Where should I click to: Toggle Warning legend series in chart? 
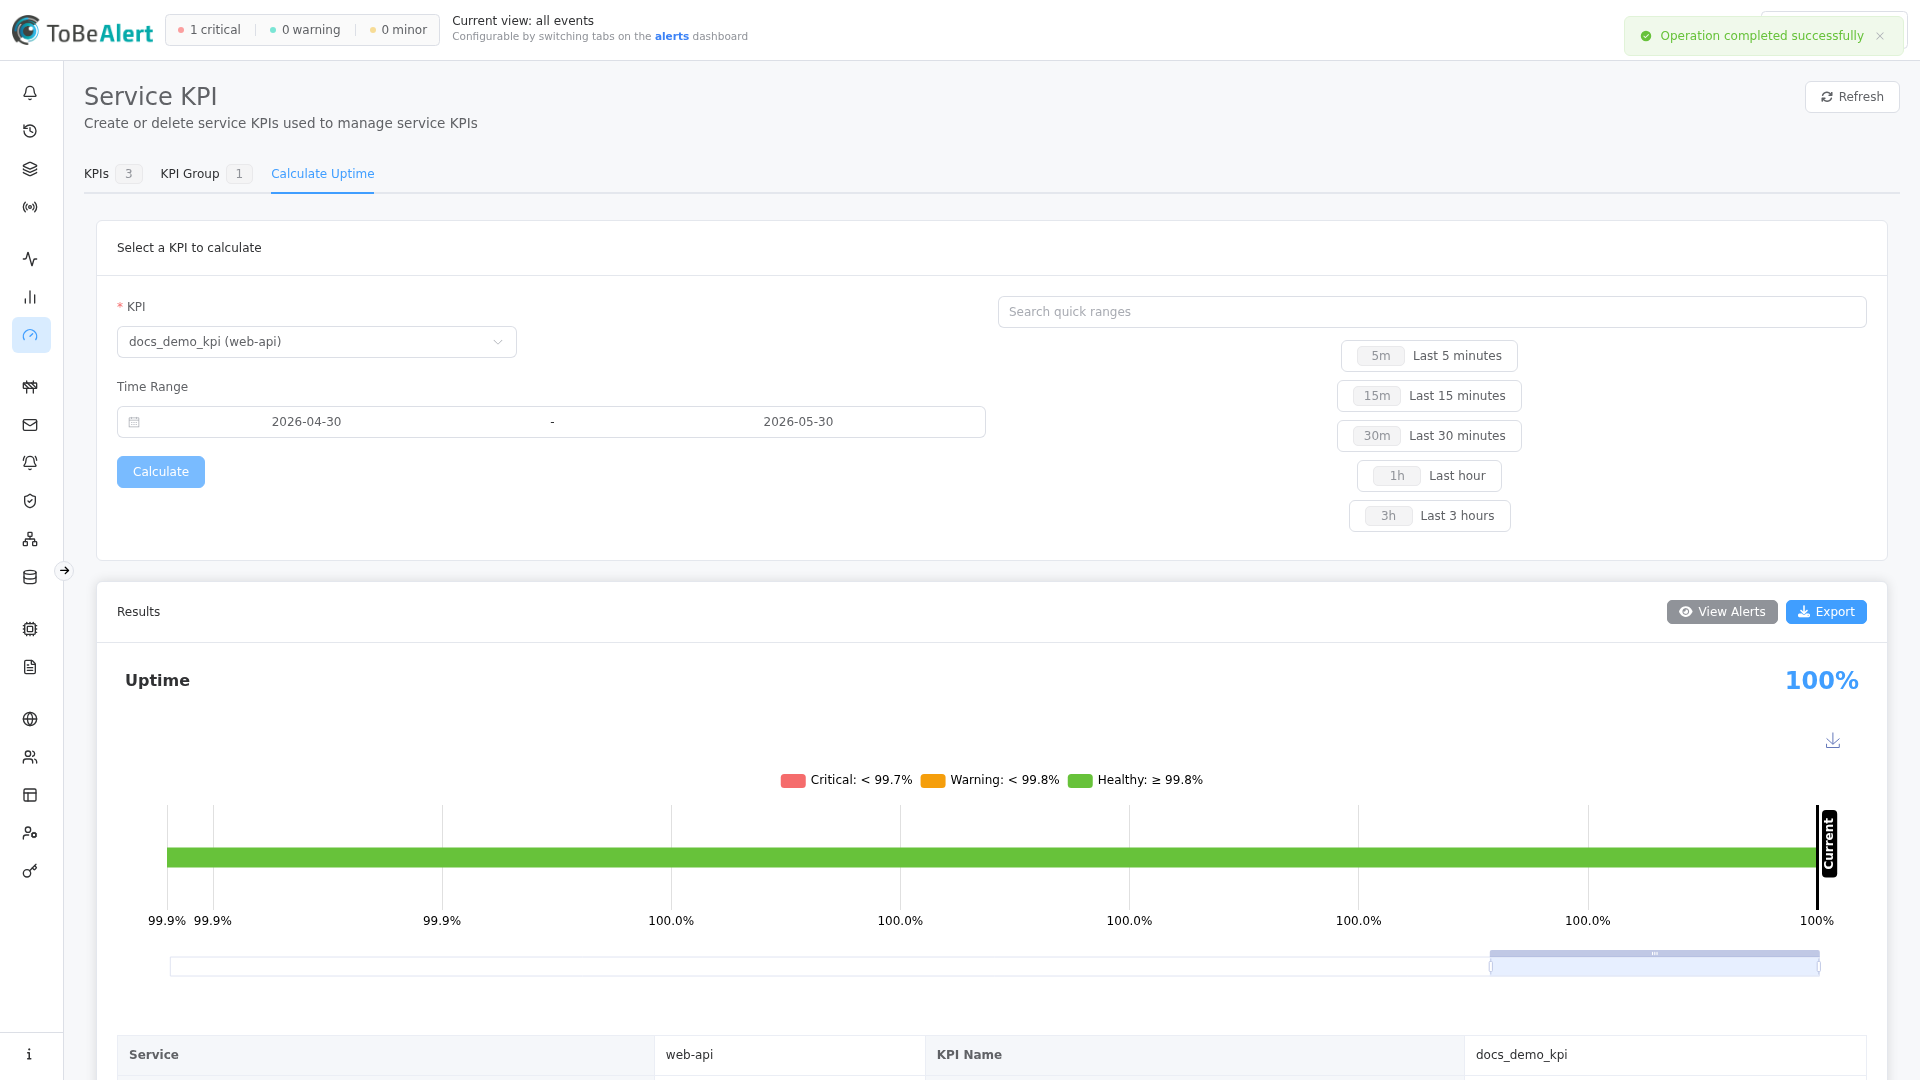pos(989,780)
